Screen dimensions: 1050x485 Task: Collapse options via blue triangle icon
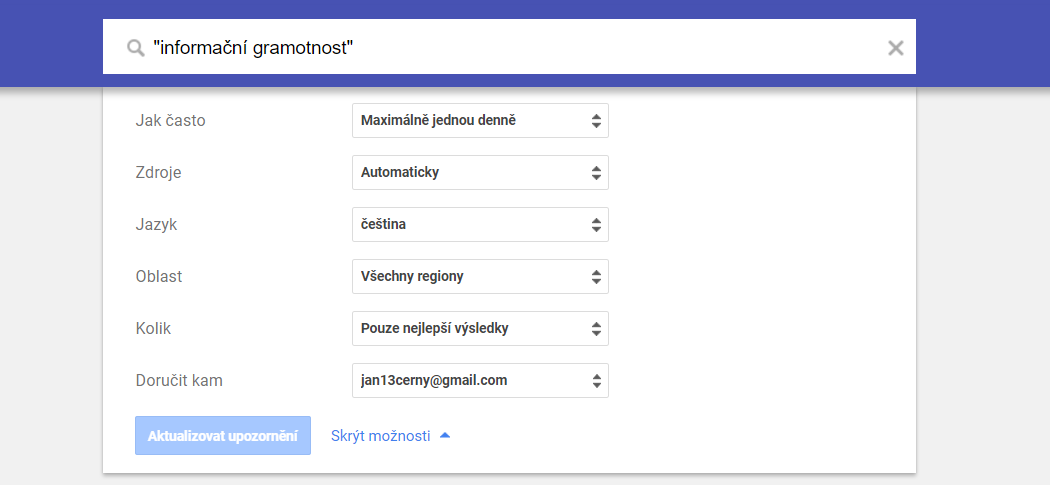pyautogui.click(x=445, y=435)
